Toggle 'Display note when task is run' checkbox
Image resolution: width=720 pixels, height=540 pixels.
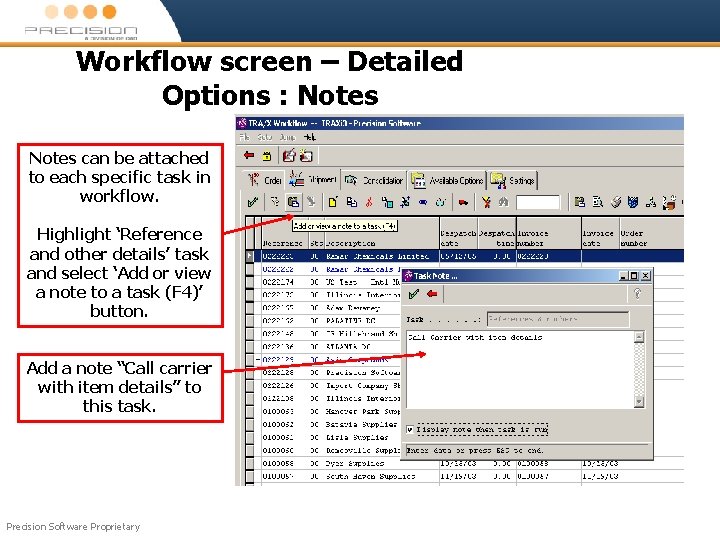point(410,430)
